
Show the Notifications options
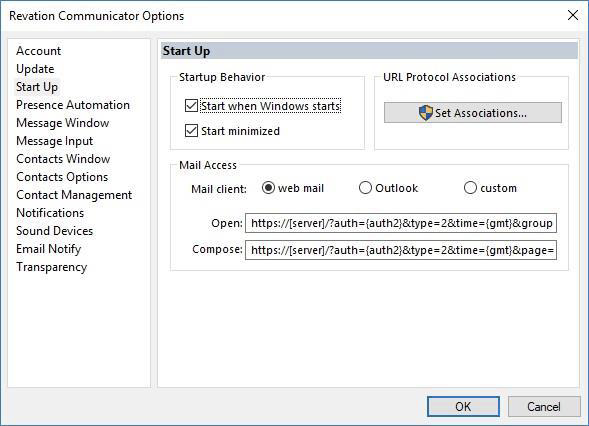(50, 213)
